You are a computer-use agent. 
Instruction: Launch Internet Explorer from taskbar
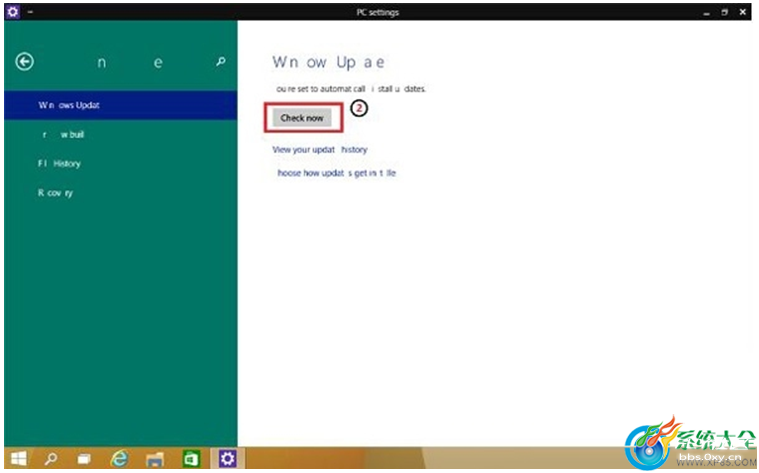pyautogui.click(x=119, y=458)
